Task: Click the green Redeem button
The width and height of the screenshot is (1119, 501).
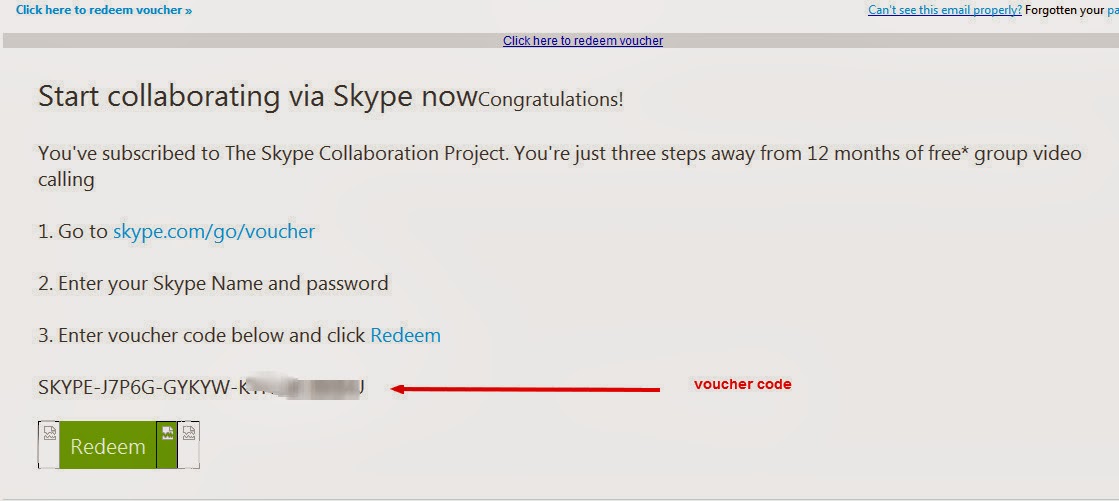Action: tap(107, 445)
